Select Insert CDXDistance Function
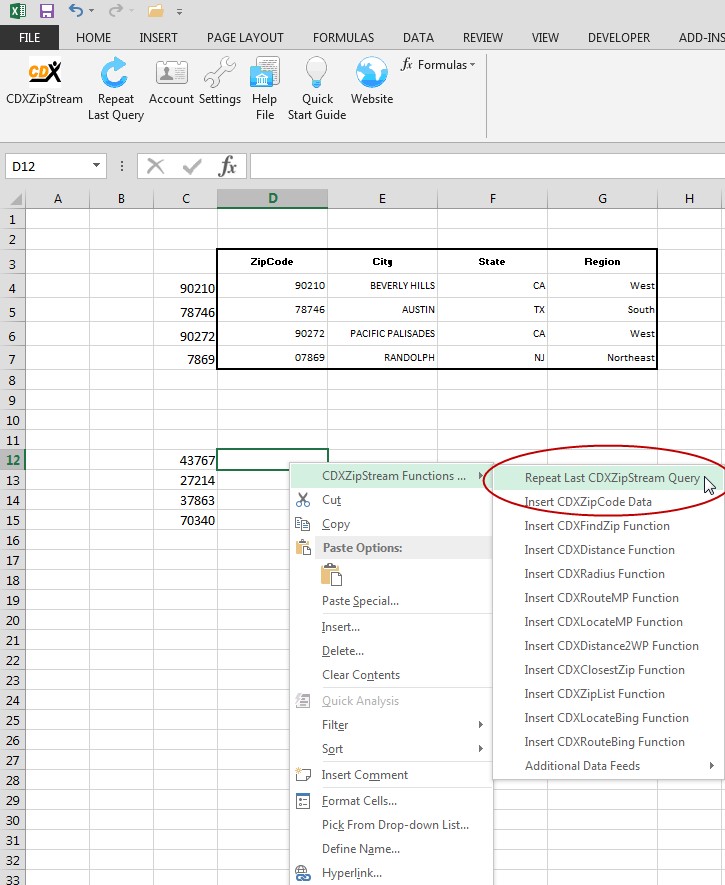 point(608,550)
